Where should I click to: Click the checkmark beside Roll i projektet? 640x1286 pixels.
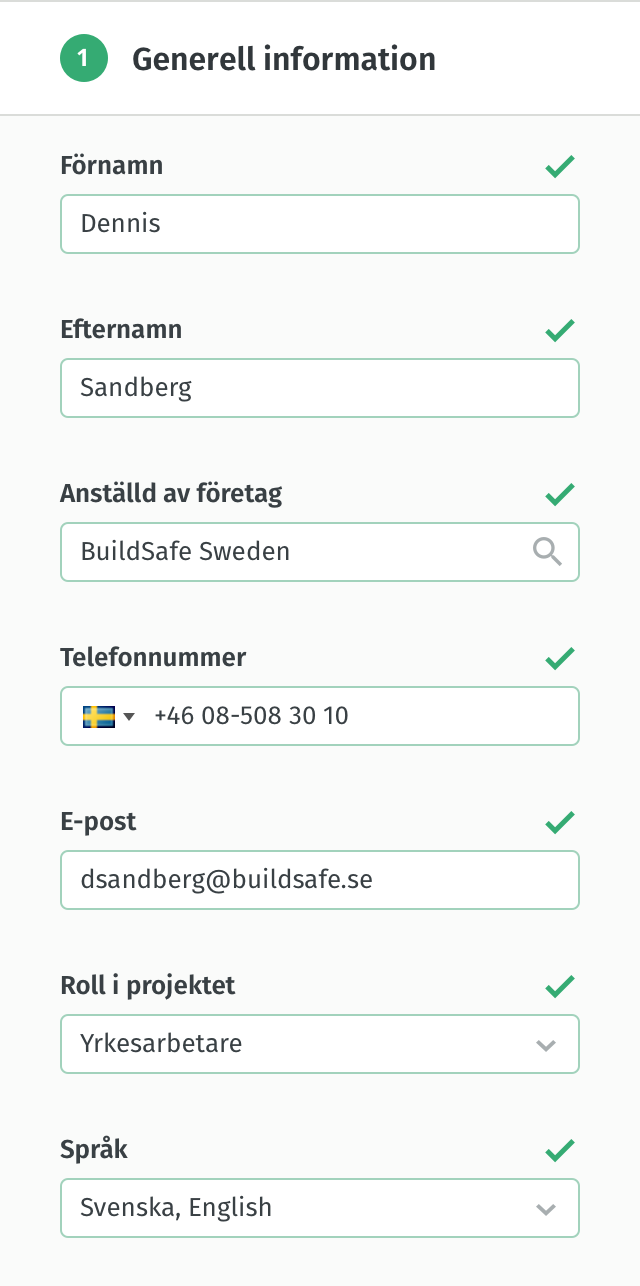click(560, 987)
